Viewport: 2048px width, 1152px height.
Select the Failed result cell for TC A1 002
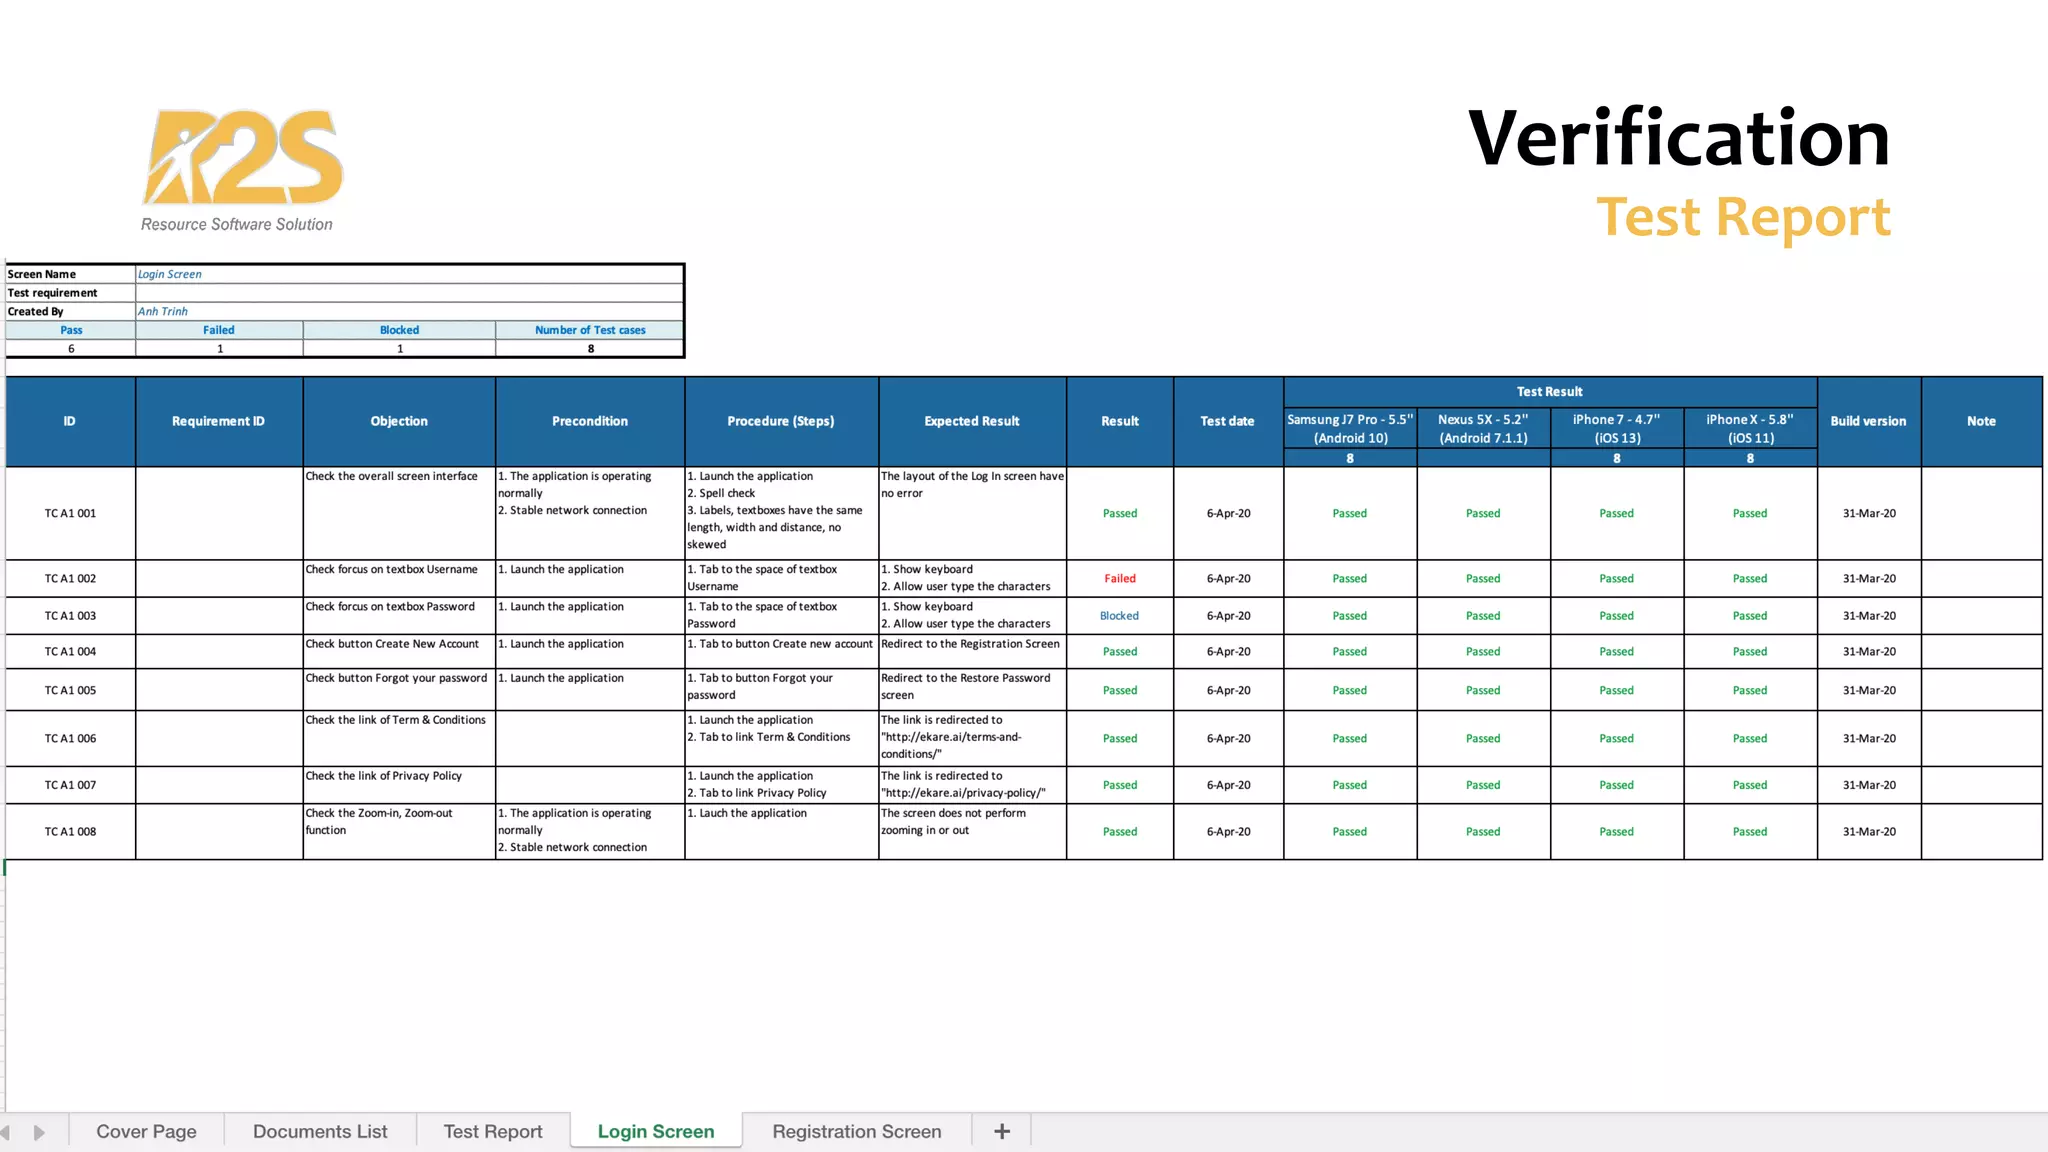tap(1119, 578)
